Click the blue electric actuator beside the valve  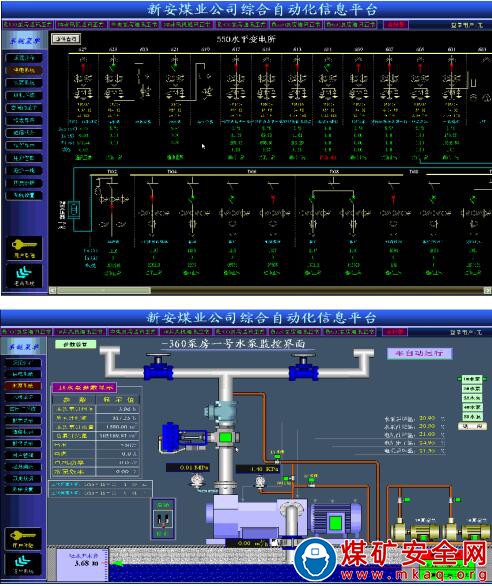[x=183, y=438]
